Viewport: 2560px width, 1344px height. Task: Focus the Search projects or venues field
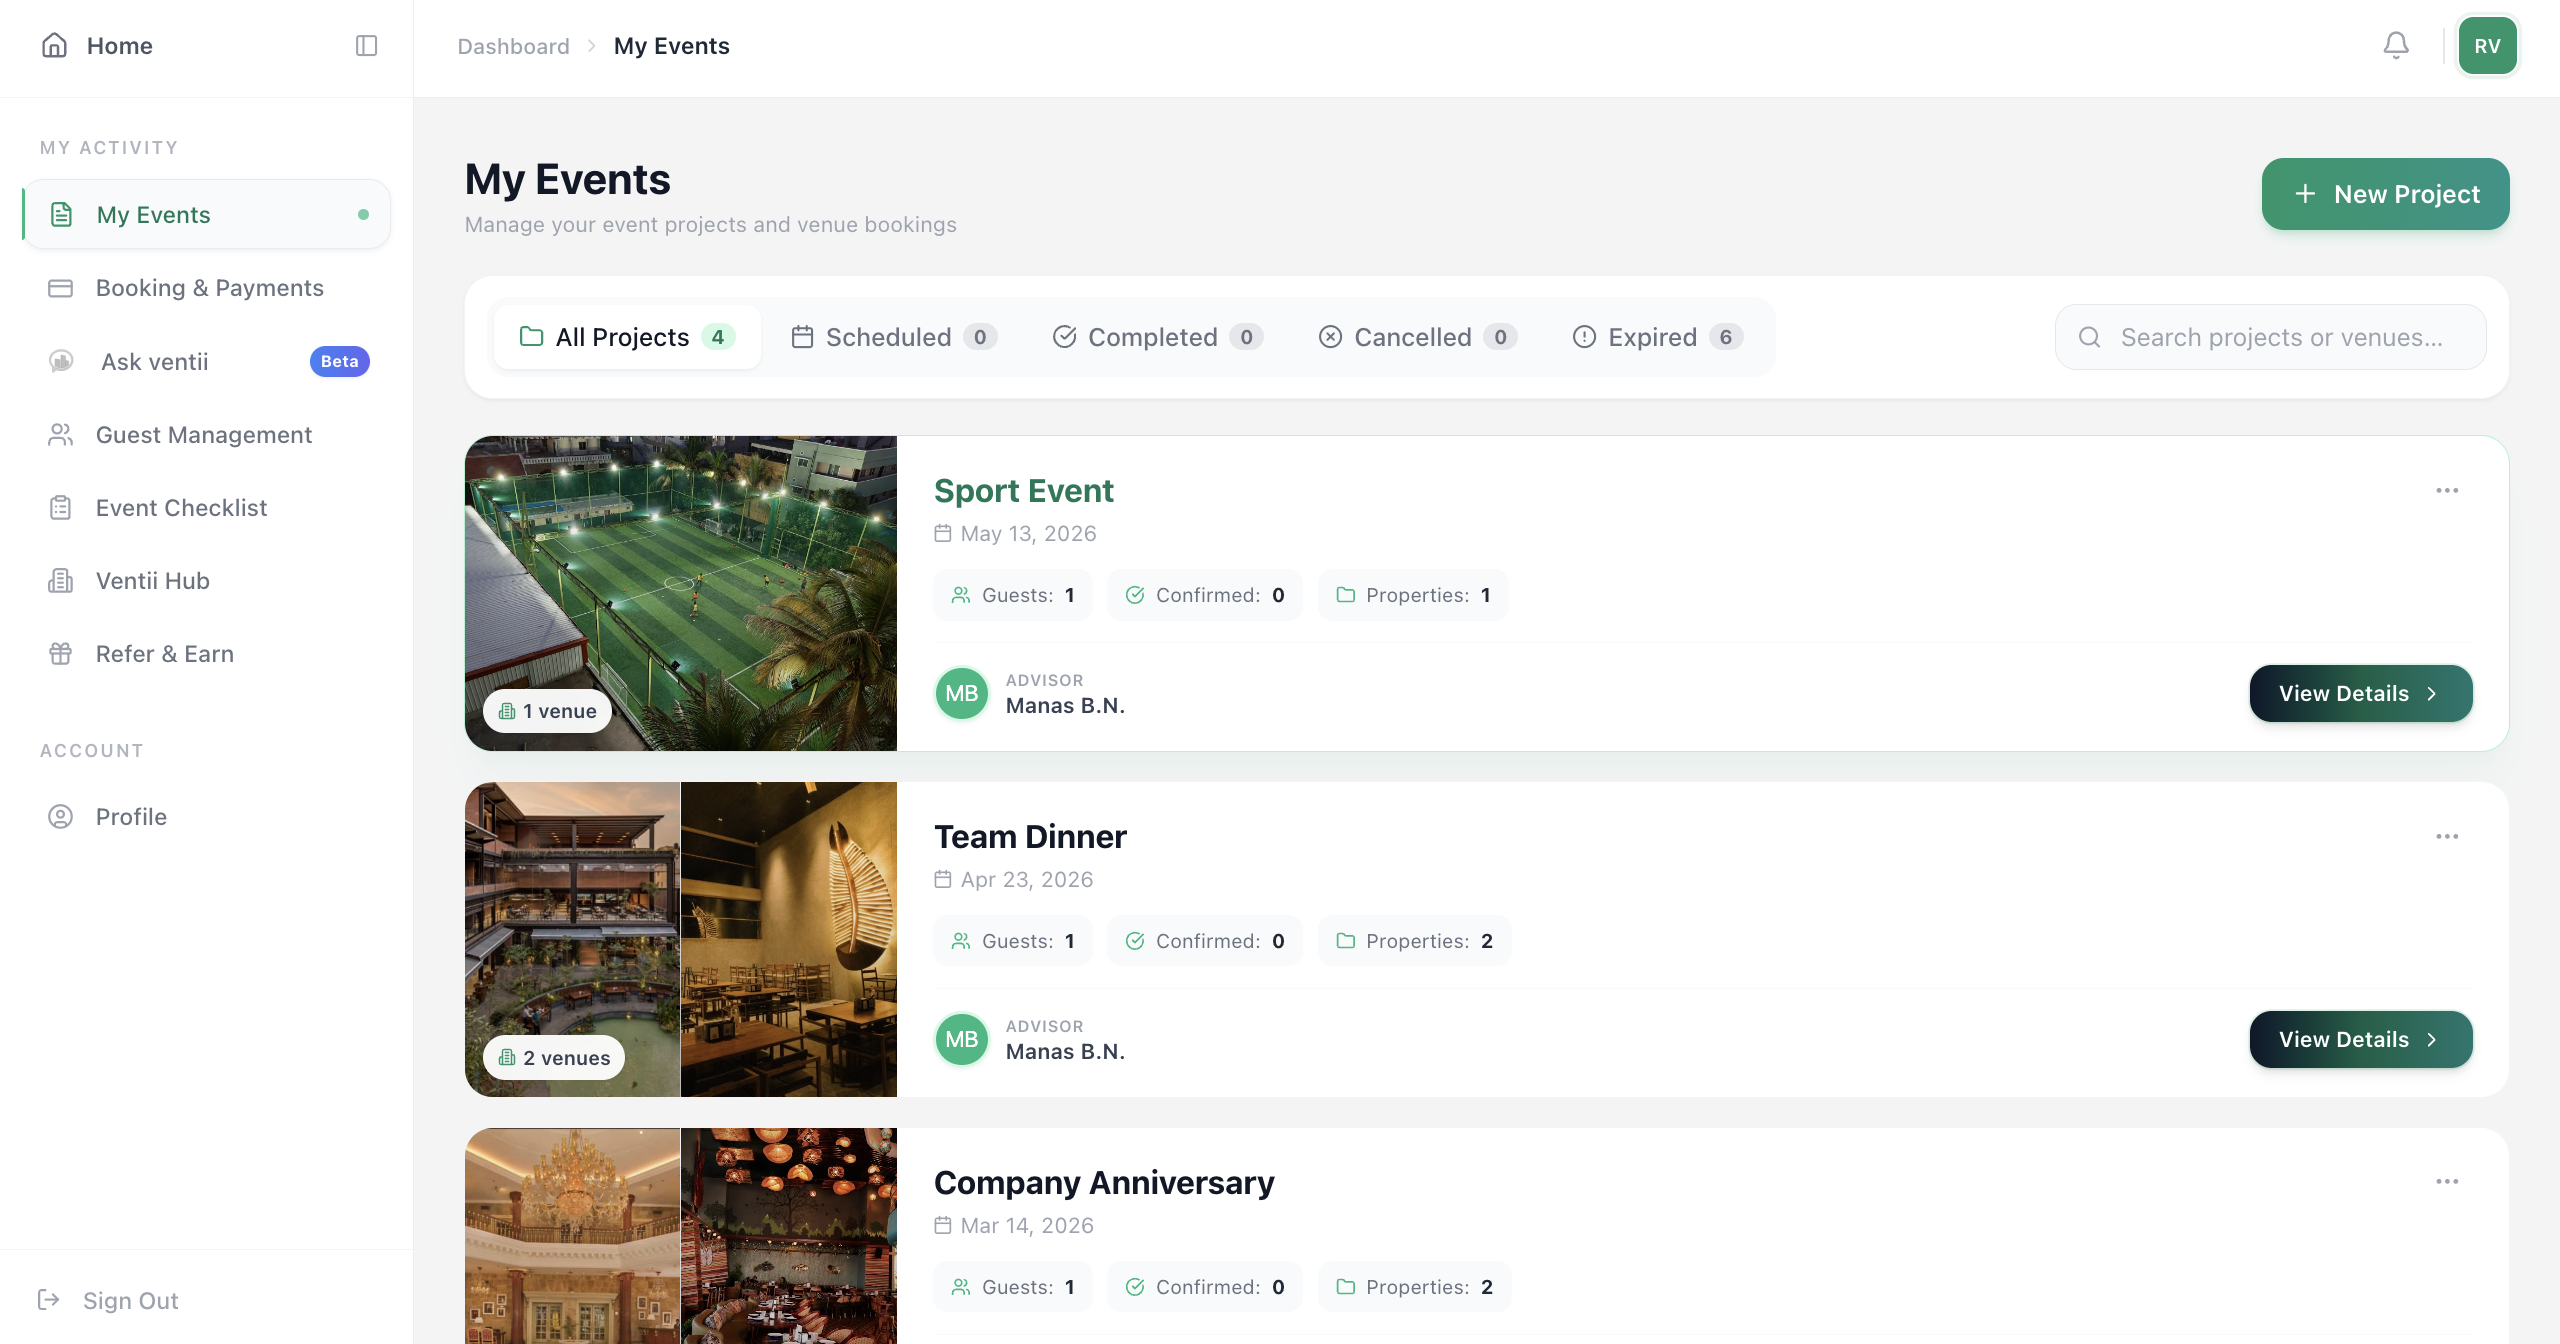(x=2270, y=337)
